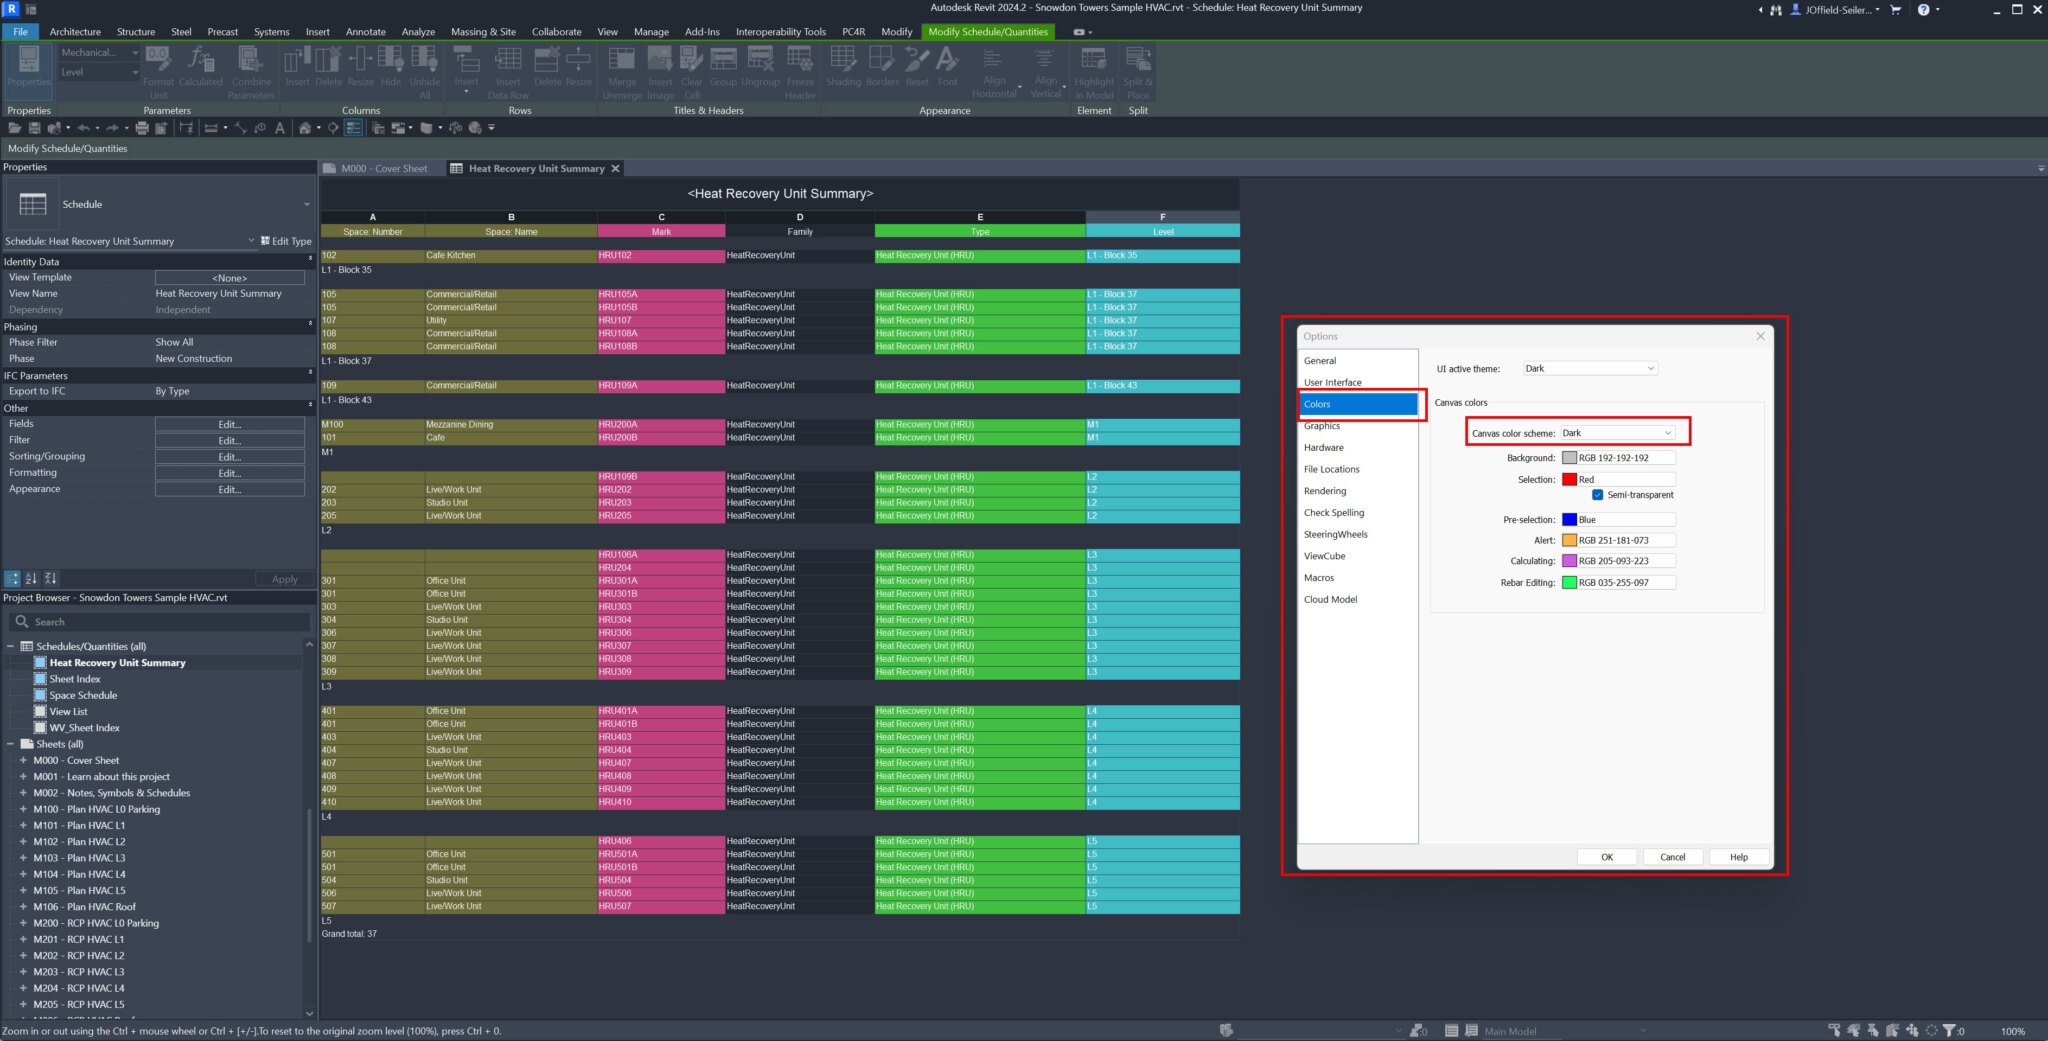Screen dimensions: 2048x1041
Task: Click the Save icon in quick access toolbar
Action: point(34,128)
